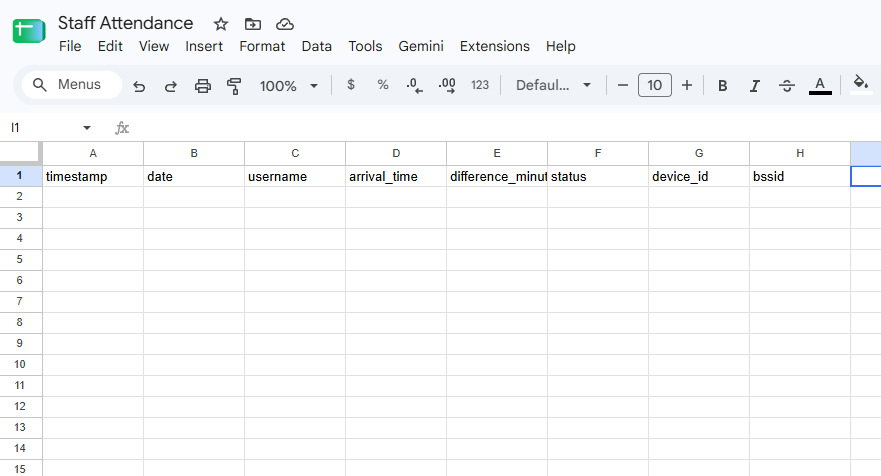Format as percent
This screenshot has height=476, width=881.
coord(383,85)
